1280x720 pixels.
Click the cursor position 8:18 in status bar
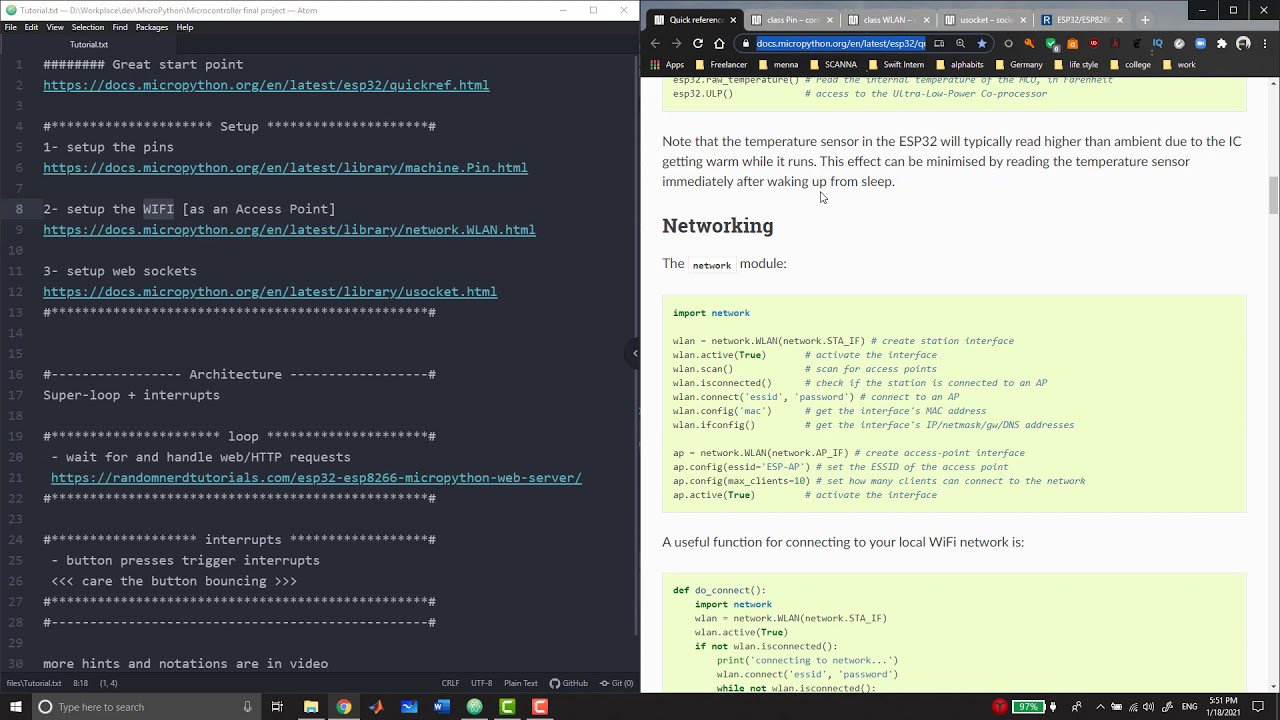click(x=80, y=683)
